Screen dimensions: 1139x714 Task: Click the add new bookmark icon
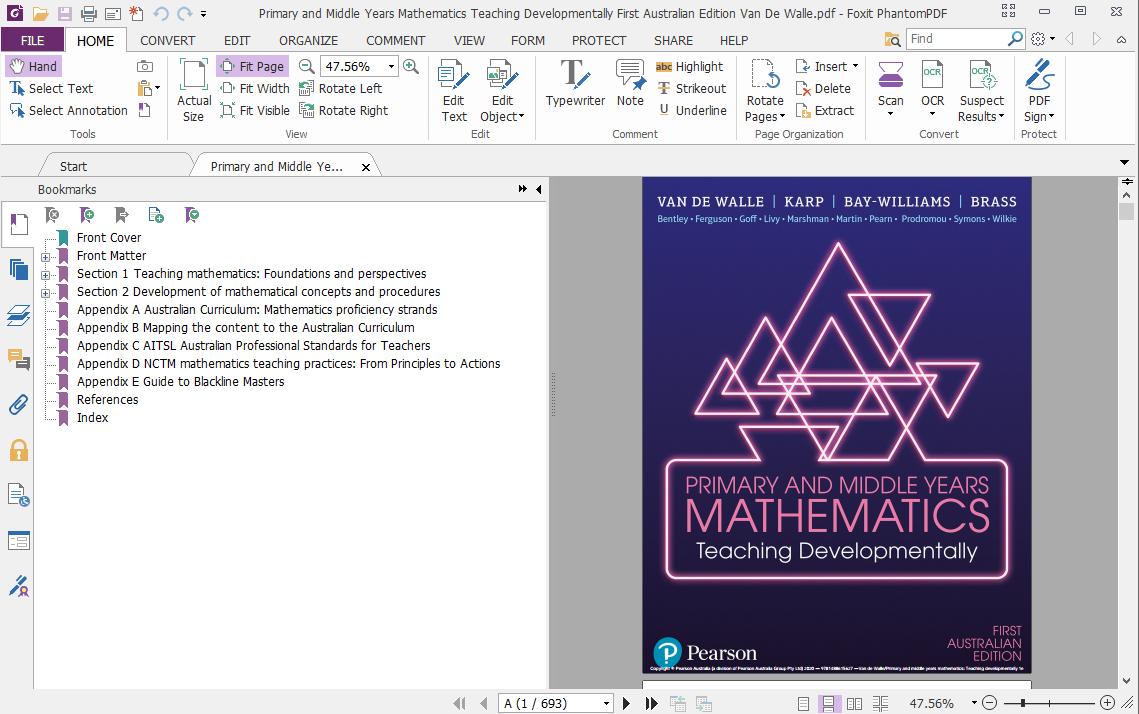click(x=87, y=215)
